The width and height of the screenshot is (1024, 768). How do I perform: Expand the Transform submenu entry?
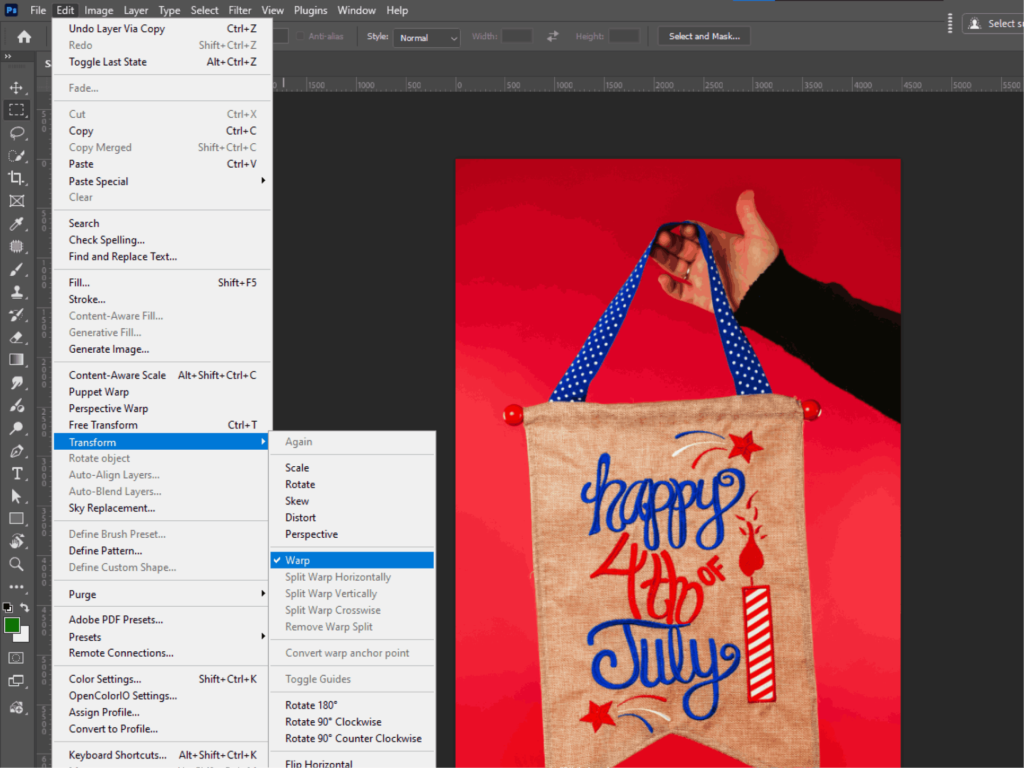pyautogui.click(x=162, y=442)
